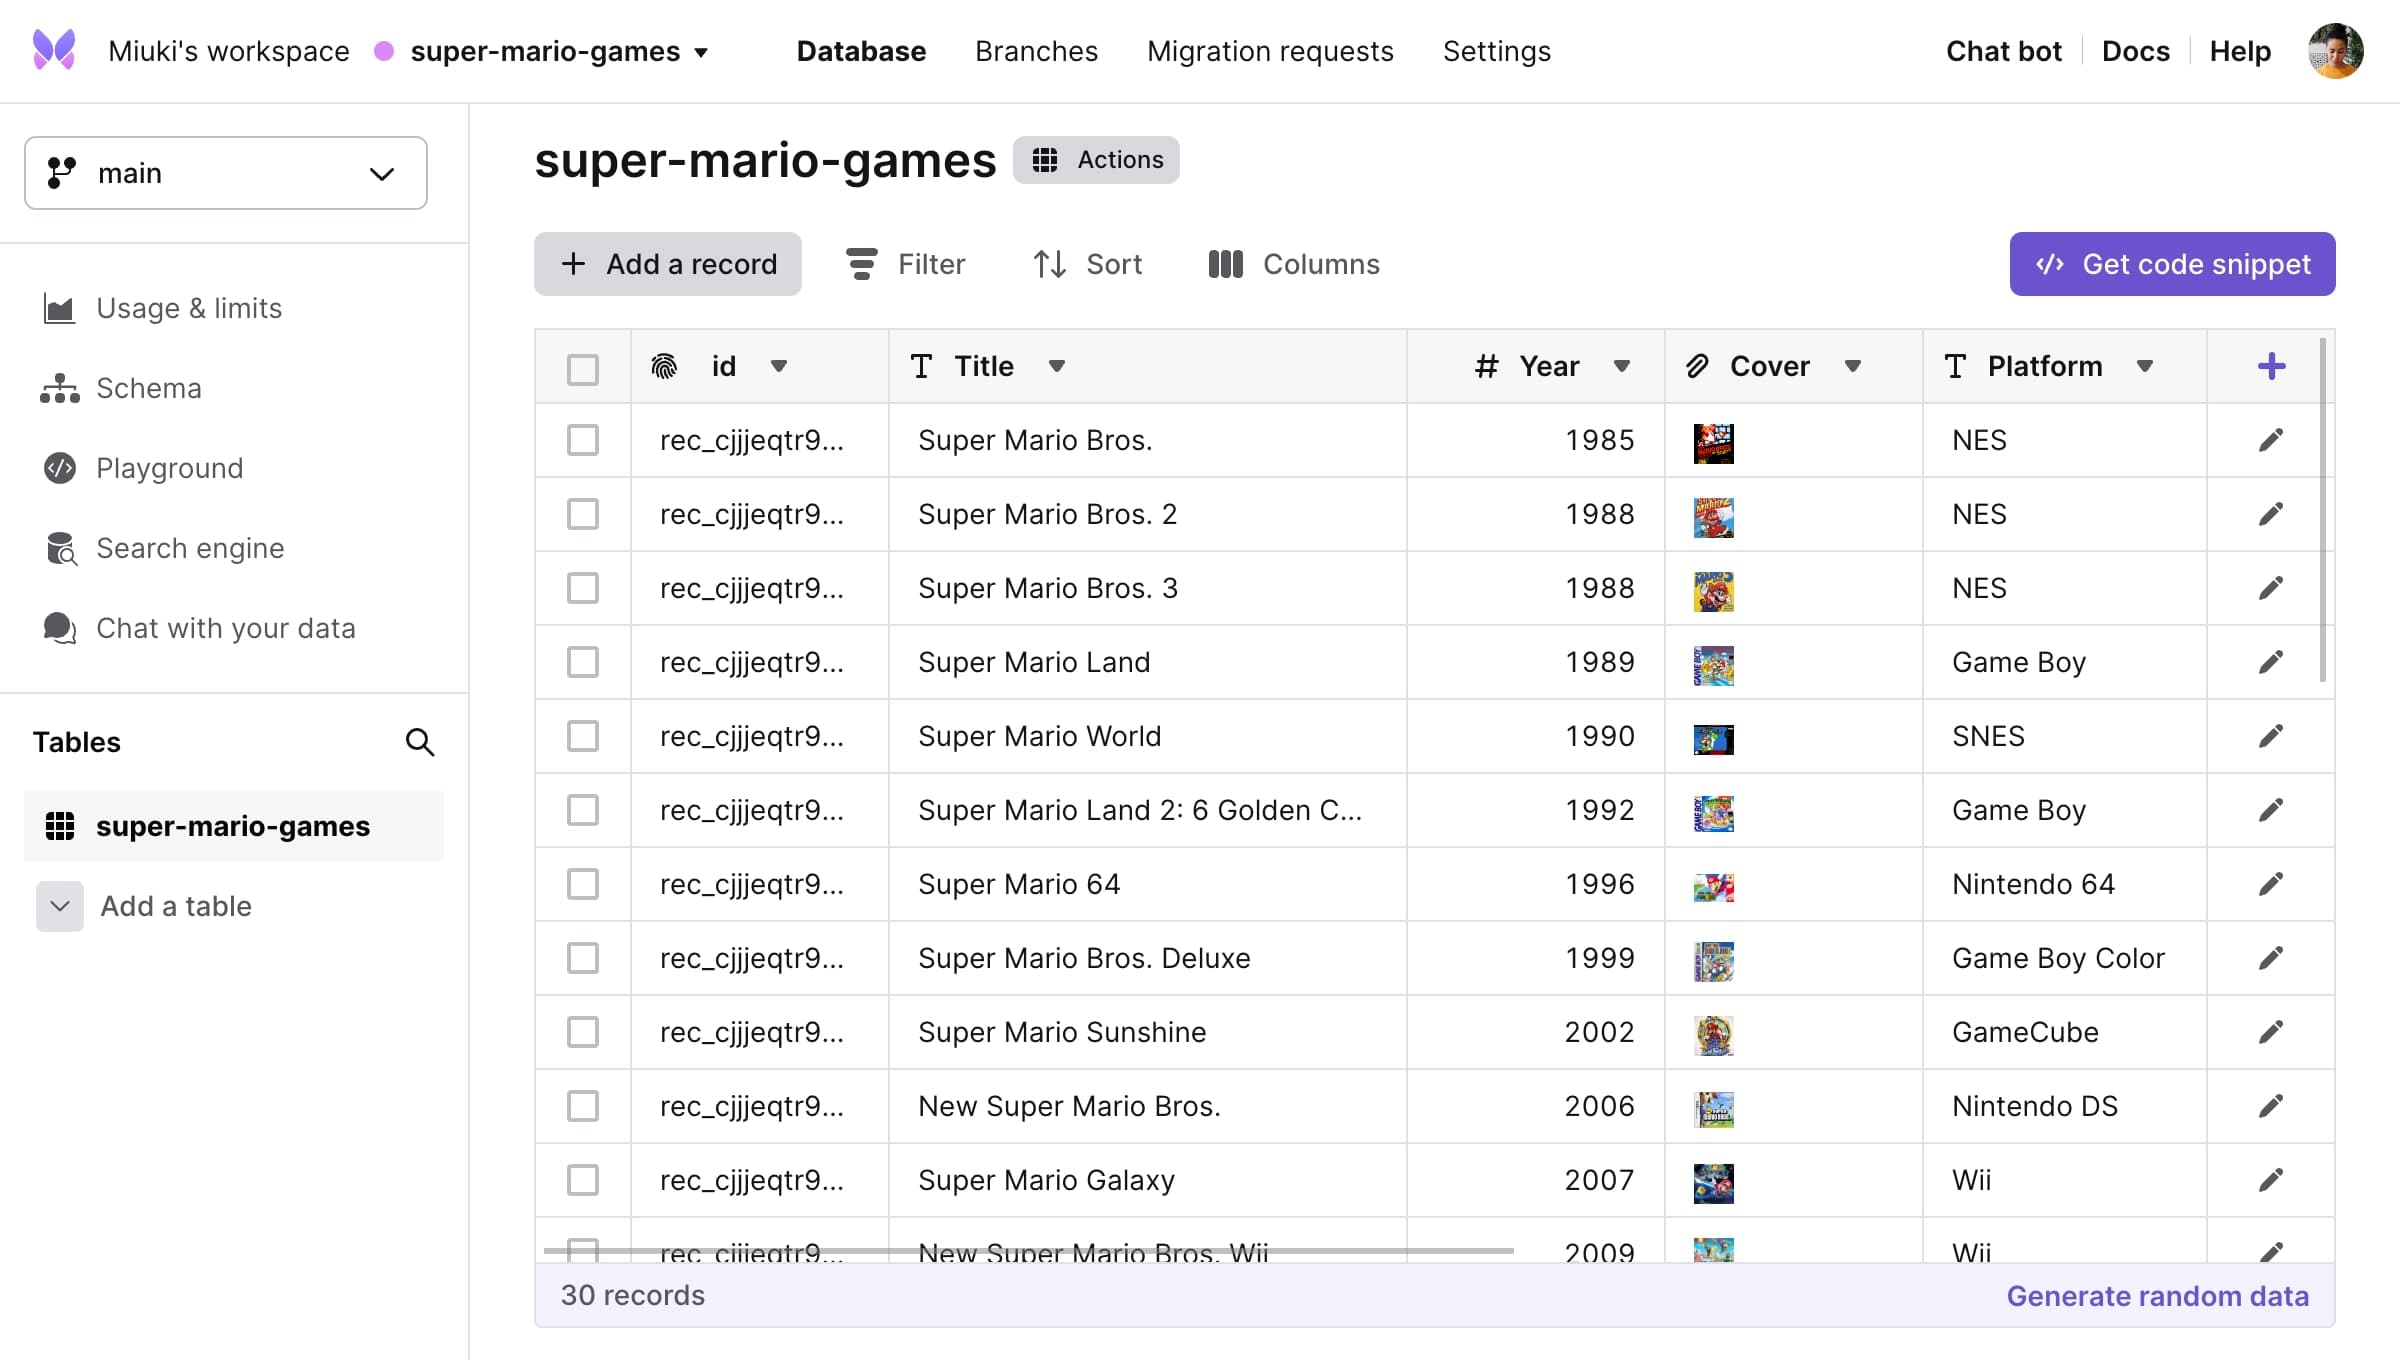The image size is (2400, 1360).
Task: Go to Miuki's workspace
Action: tap(229, 51)
